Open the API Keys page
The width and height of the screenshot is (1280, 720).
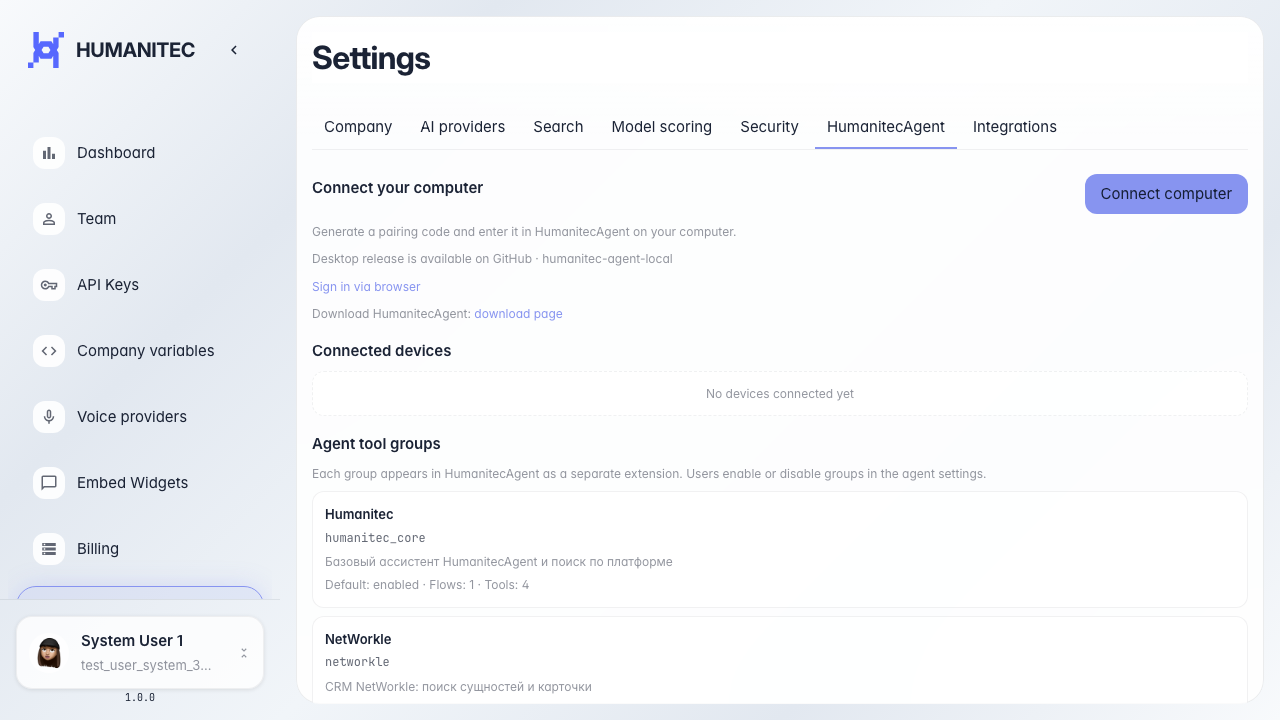click(x=108, y=285)
